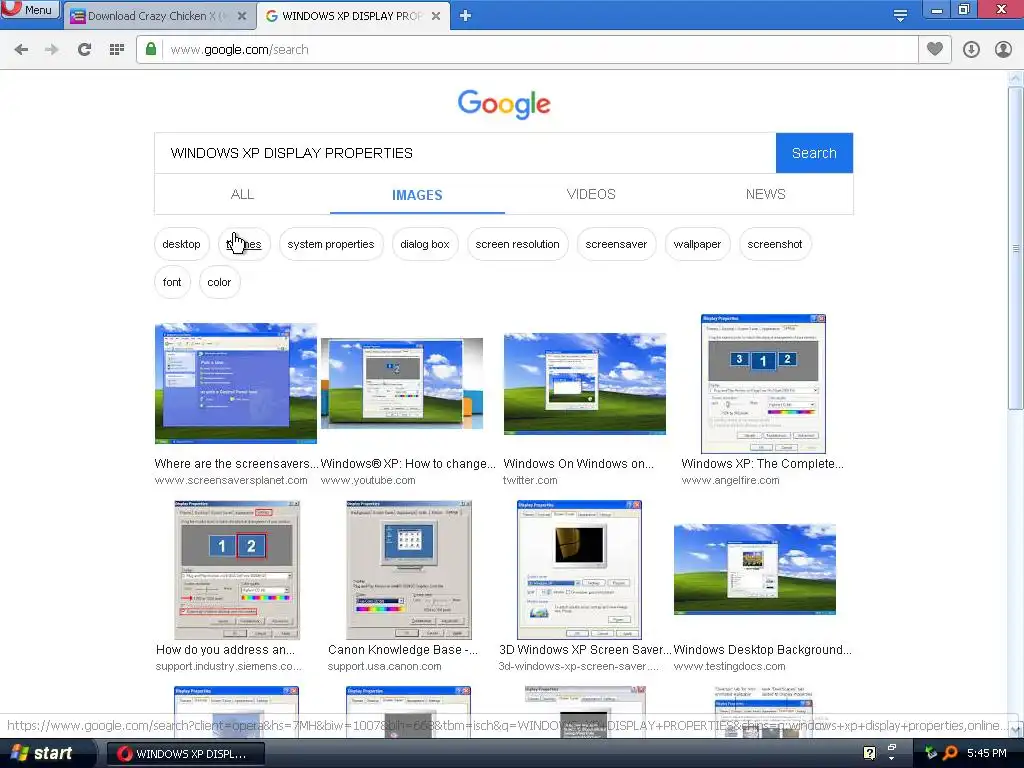Click the 'Windows XP: The Complete...' title
The image size is (1024, 768).
[x=762, y=464]
